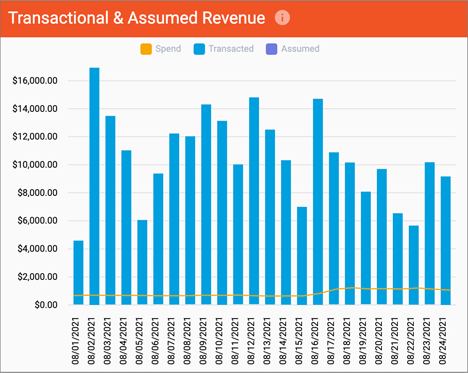Click the 08/12/2021 x-axis date label
This screenshot has height=373, width=468.
[252, 341]
